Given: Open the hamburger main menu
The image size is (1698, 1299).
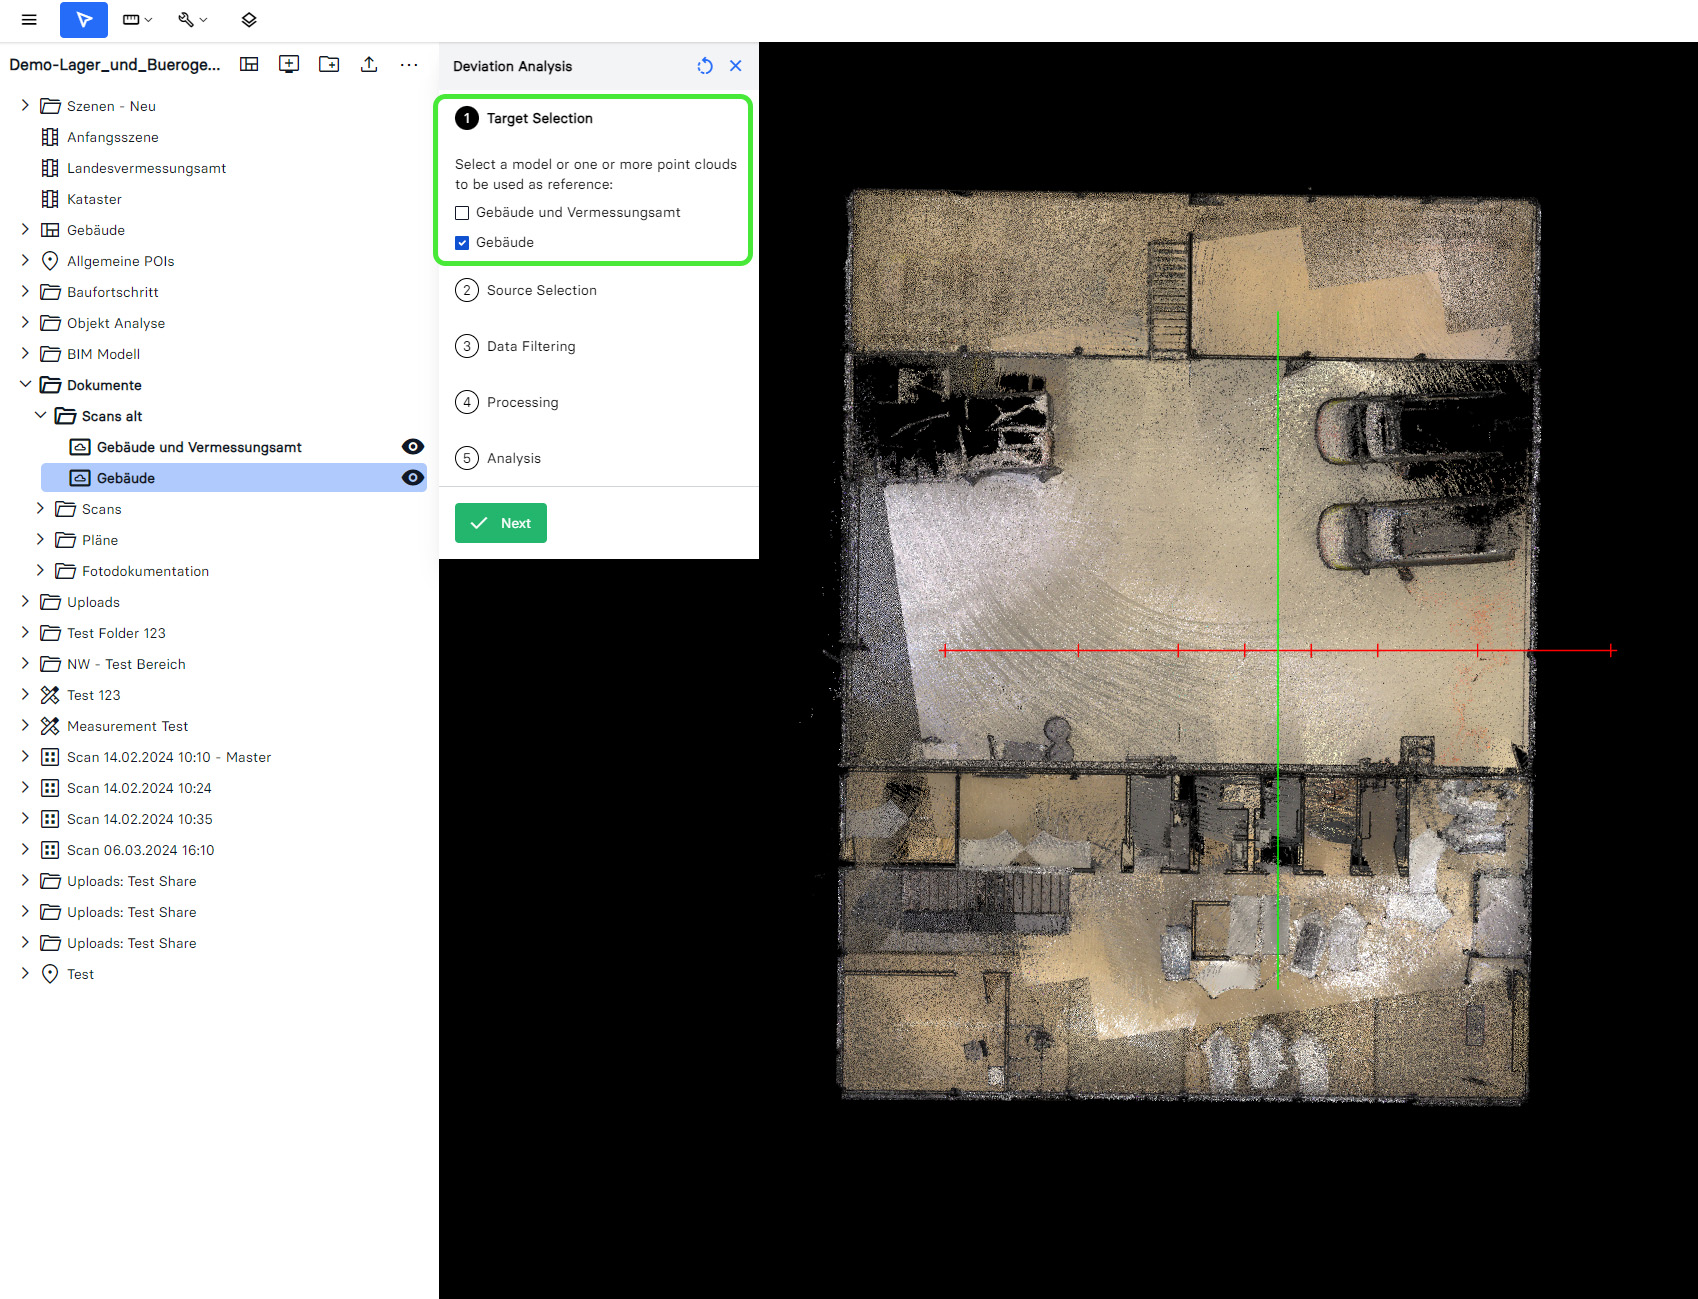Looking at the screenshot, I should click(x=29, y=20).
